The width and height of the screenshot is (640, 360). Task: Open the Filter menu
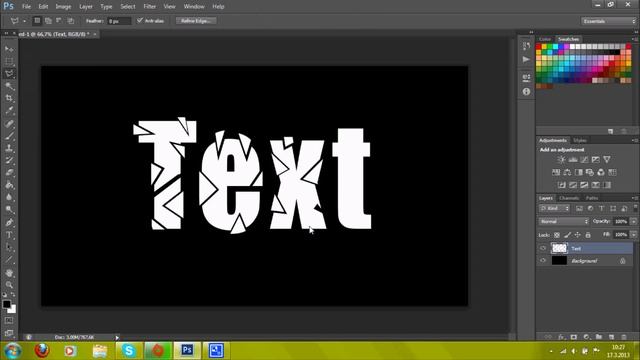tap(149, 7)
